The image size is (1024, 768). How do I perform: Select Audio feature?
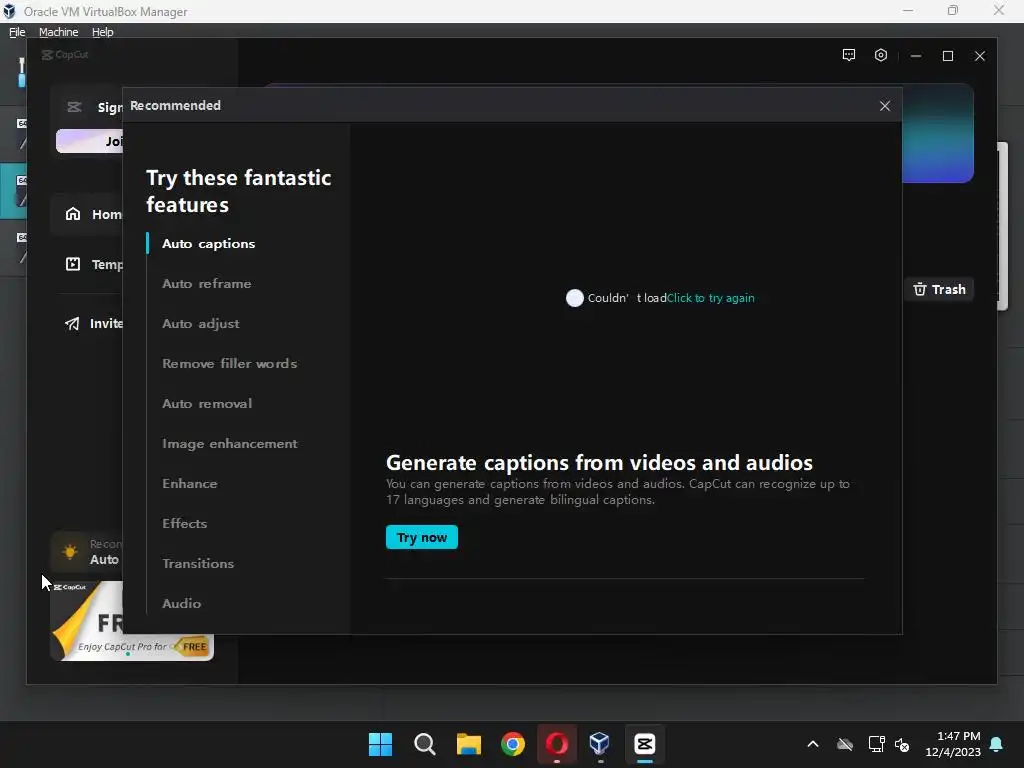click(x=181, y=603)
